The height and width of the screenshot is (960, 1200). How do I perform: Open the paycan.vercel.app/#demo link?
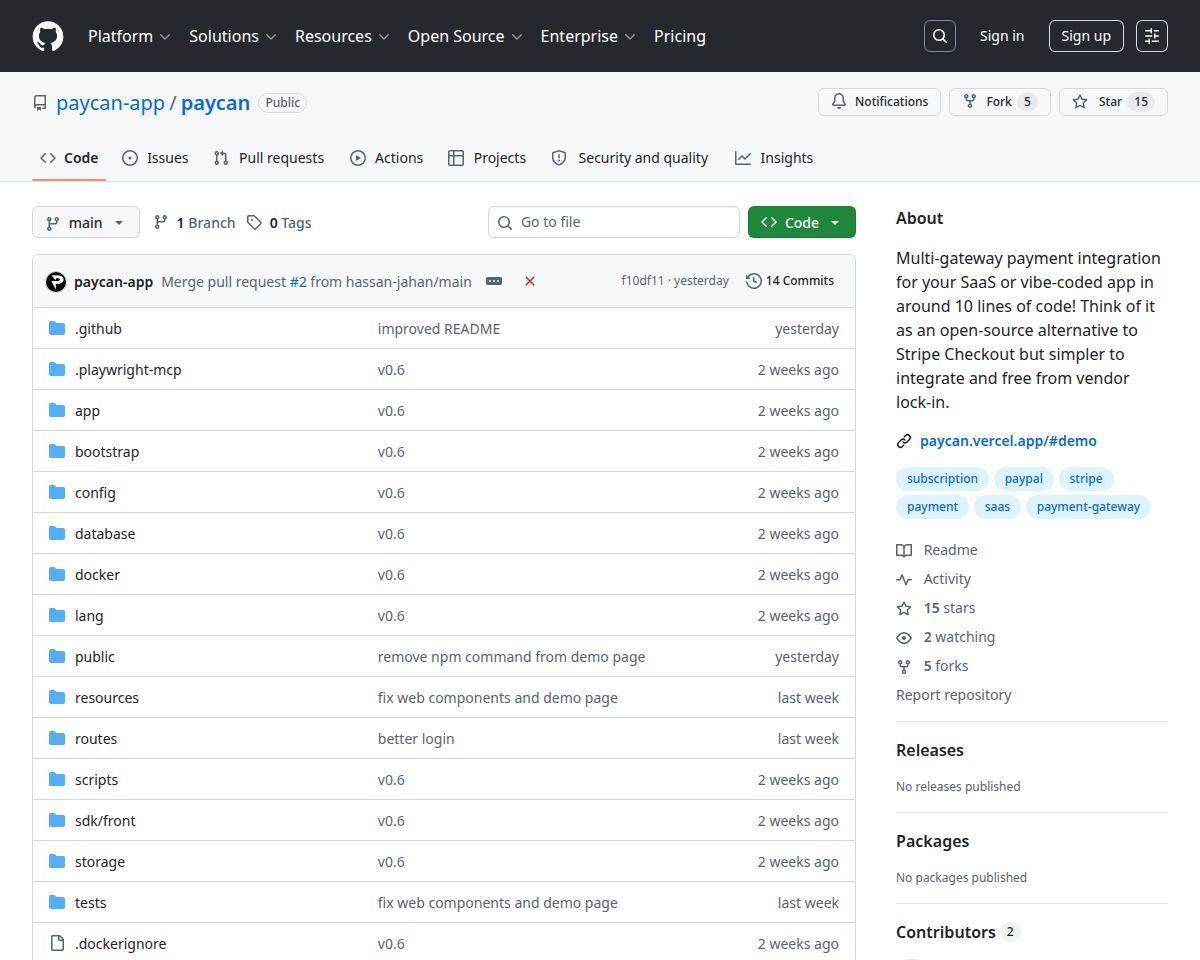[x=1008, y=441]
